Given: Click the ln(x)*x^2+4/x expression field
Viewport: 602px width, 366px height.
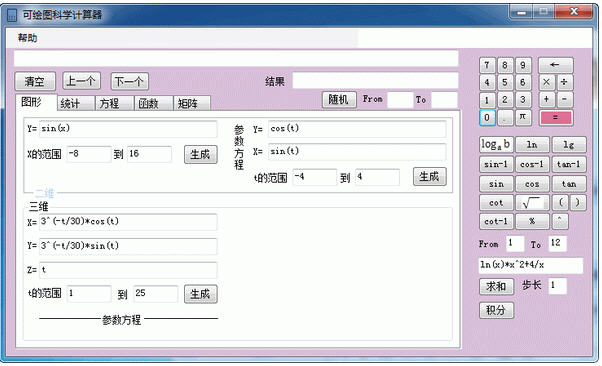Looking at the screenshot, I should (x=531, y=265).
